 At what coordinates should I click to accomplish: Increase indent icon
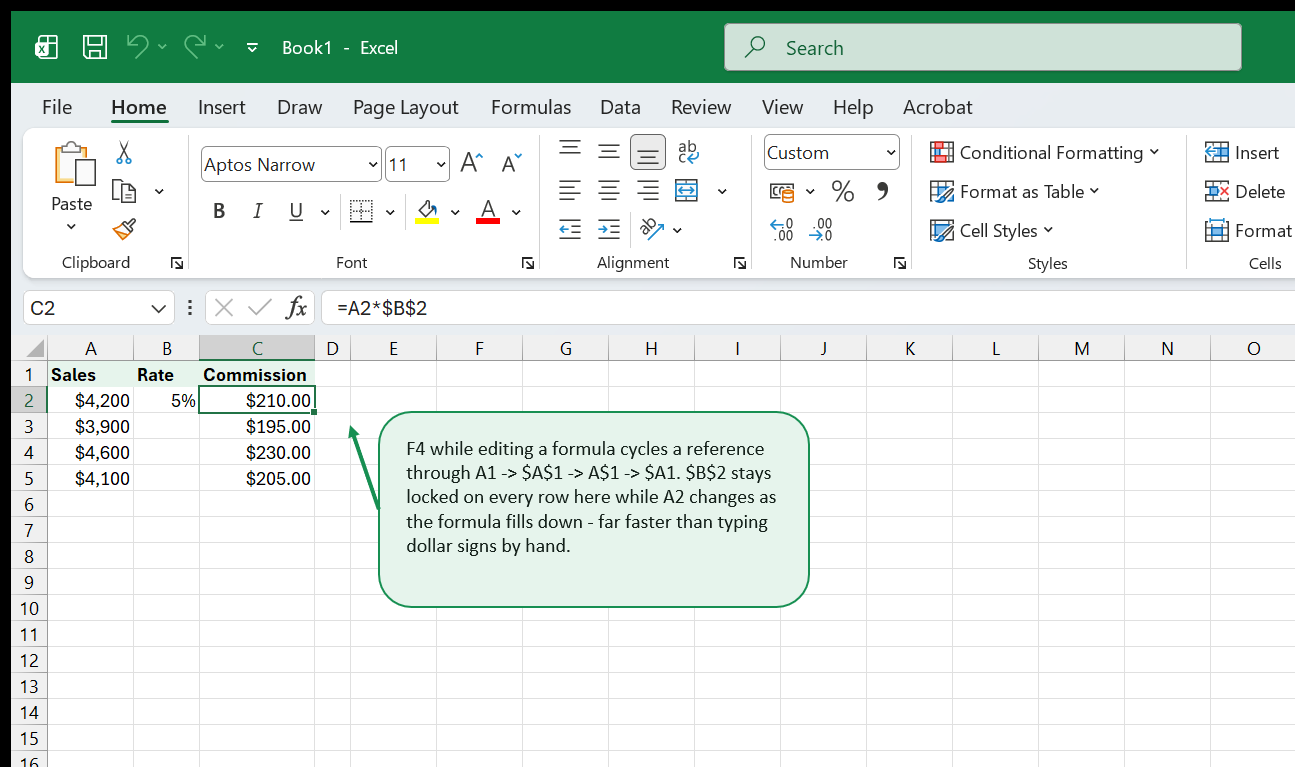[x=609, y=230]
